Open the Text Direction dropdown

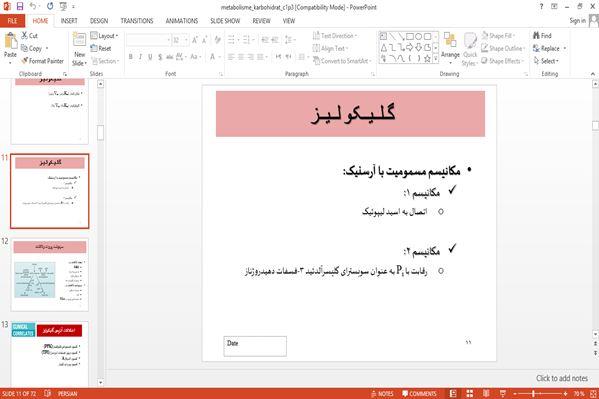(335, 36)
